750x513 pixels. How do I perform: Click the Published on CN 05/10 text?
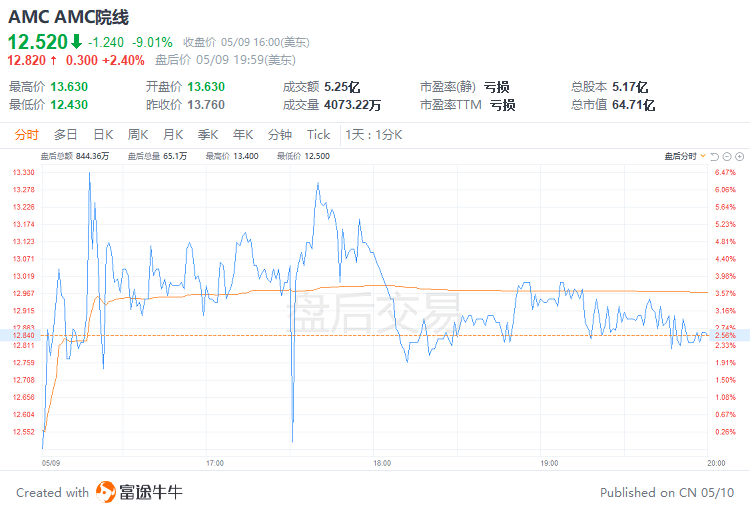(x=667, y=492)
